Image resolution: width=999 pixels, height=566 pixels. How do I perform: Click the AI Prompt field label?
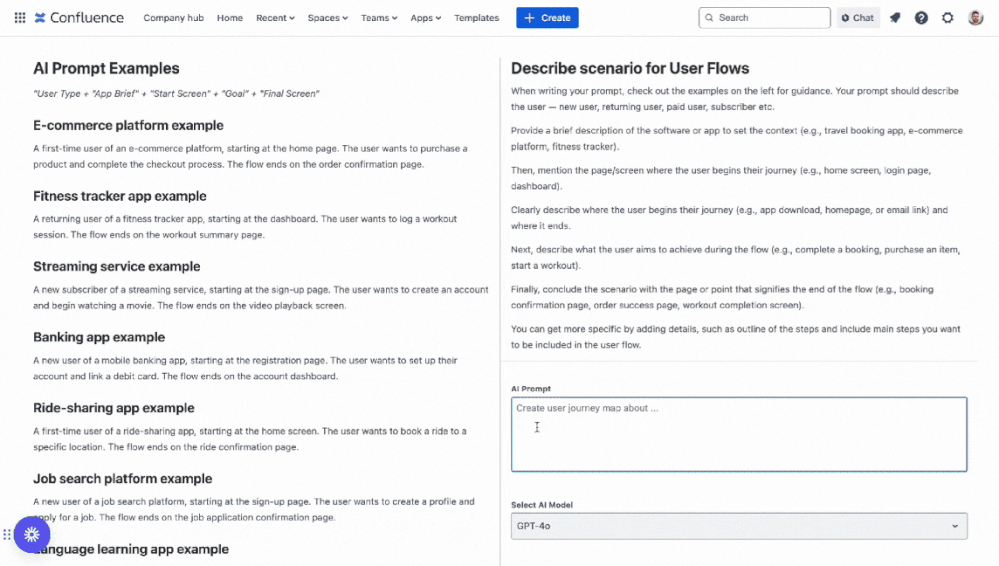[531, 388]
